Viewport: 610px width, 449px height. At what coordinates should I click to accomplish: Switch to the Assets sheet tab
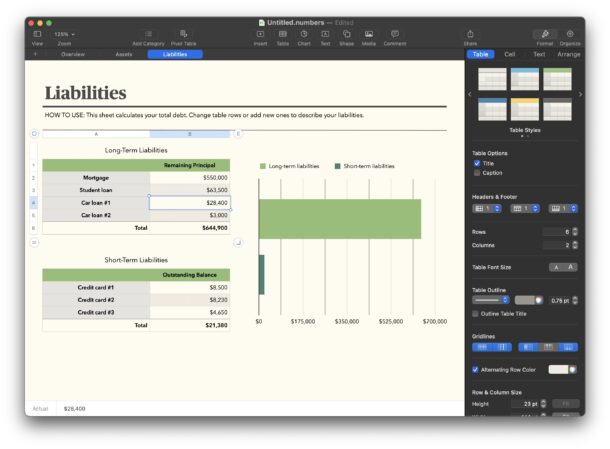(124, 54)
